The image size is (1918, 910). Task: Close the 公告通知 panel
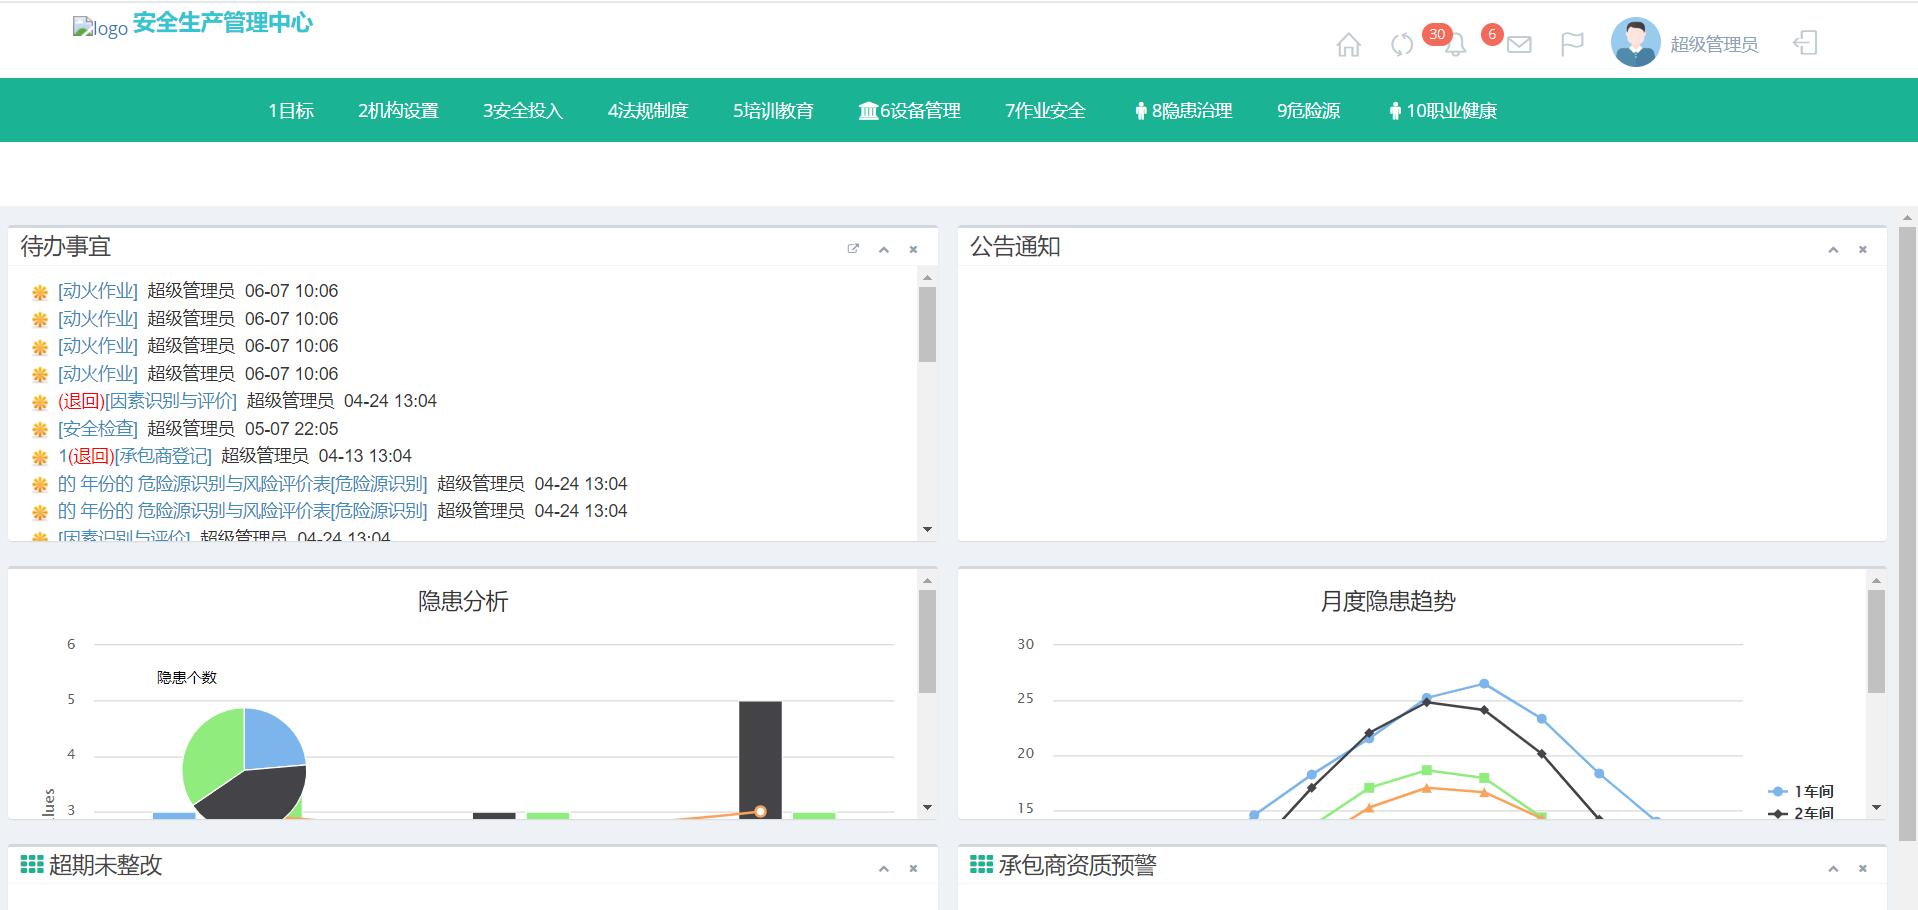[1862, 250]
